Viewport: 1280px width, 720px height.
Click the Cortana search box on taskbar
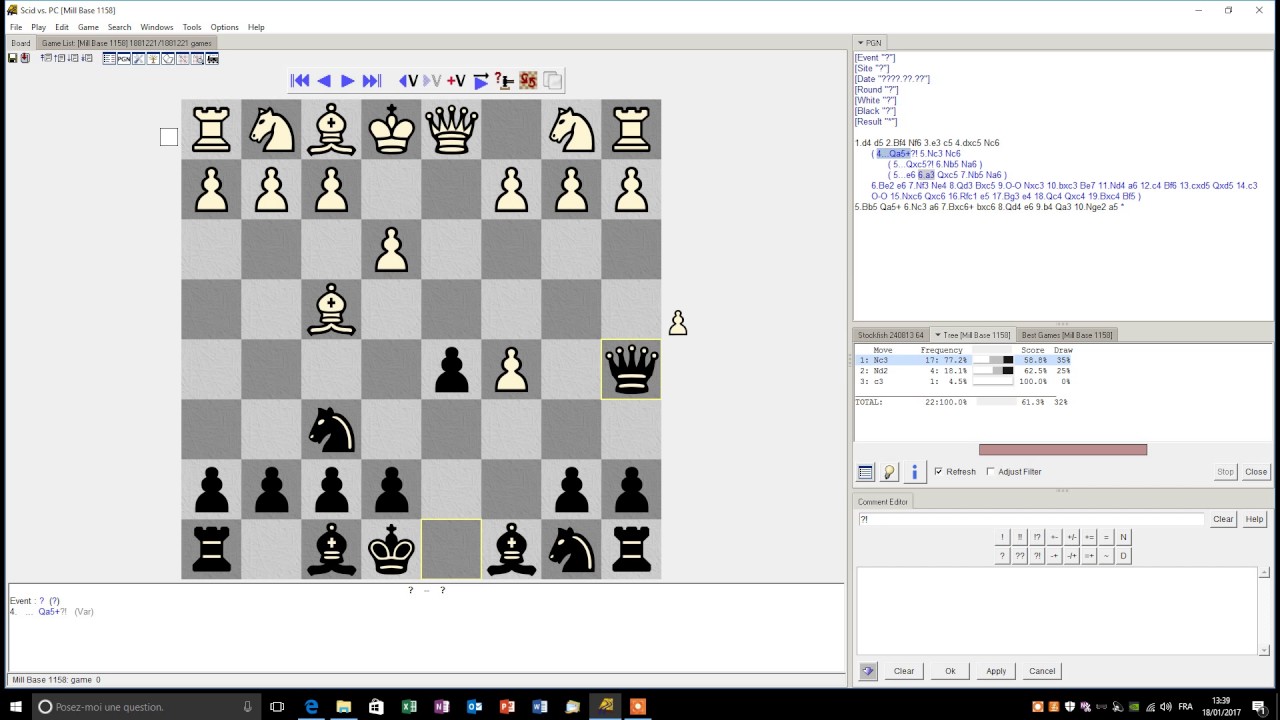[x=148, y=707]
